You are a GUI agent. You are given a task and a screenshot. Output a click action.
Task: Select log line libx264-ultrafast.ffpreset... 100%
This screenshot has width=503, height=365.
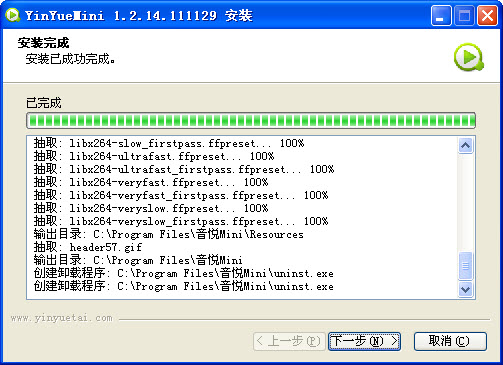154,156
